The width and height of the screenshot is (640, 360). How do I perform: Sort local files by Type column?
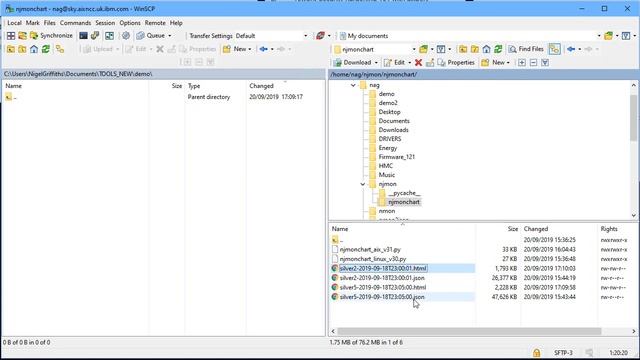194,86
